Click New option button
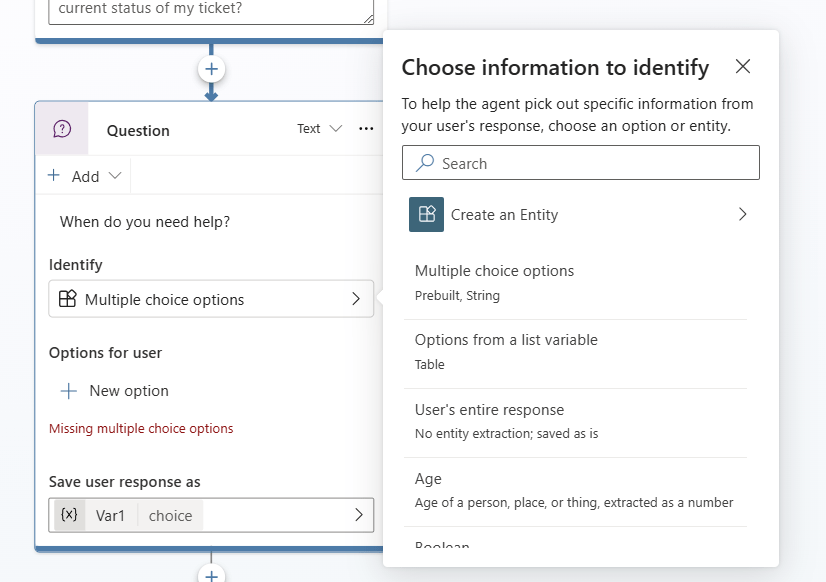This screenshot has height=582, width=826. click(x=114, y=391)
